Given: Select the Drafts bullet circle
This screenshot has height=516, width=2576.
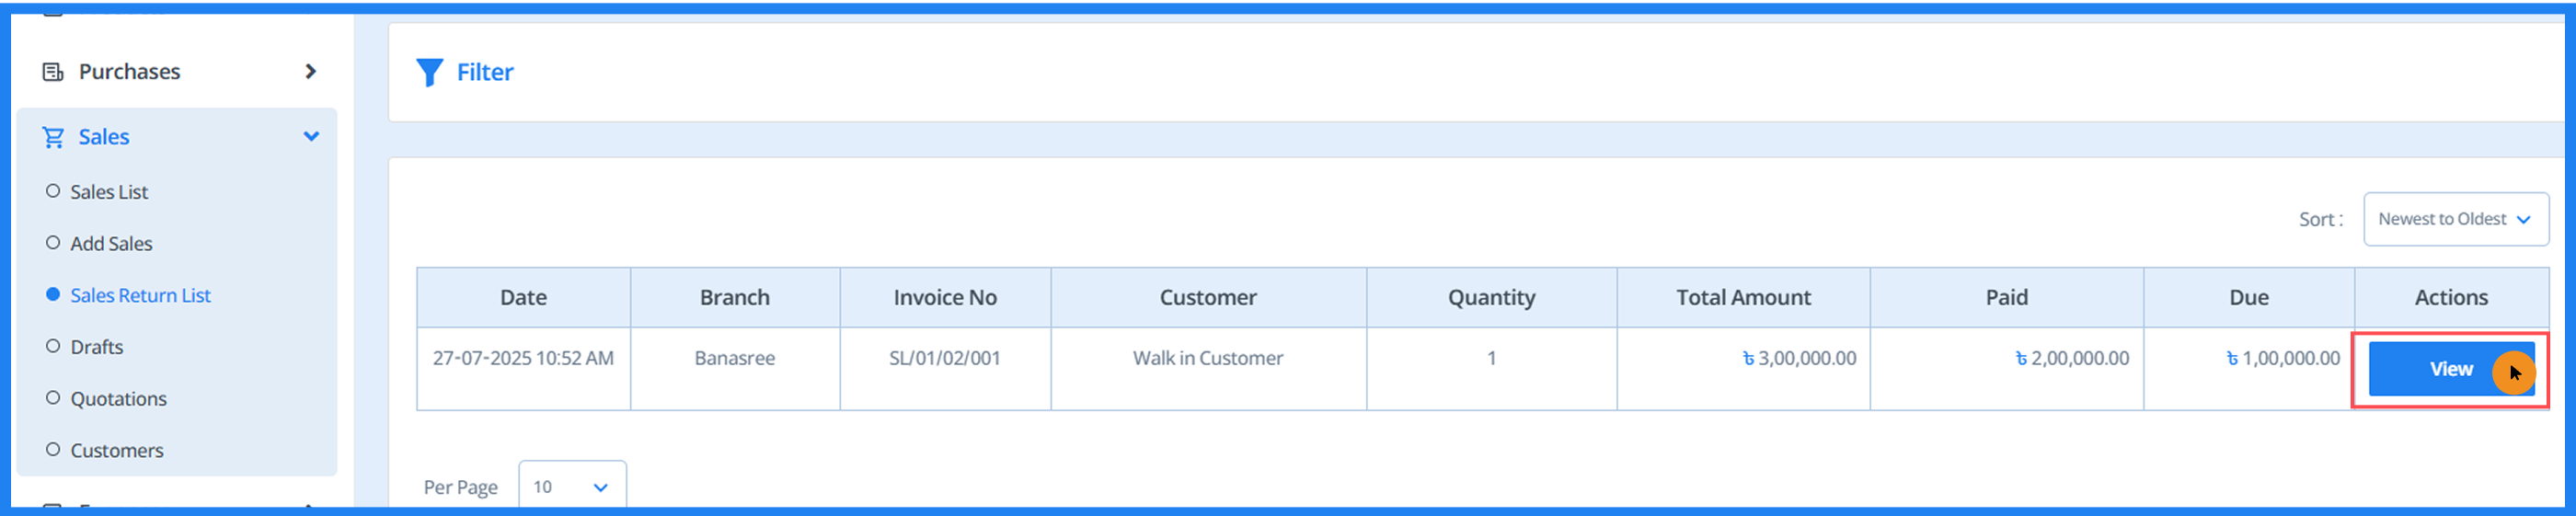Looking at the screenshot, I should click(x=53, y=346).
